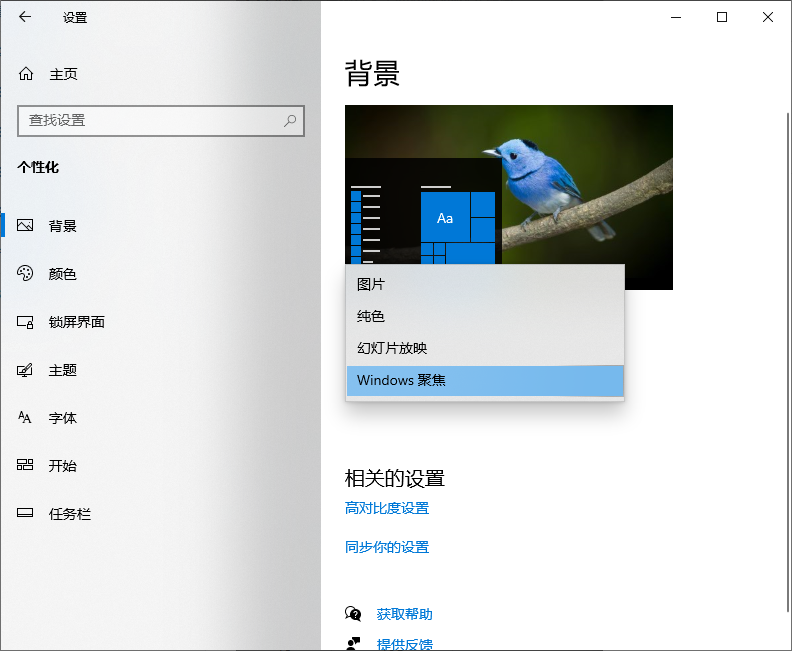This screenshot has width=792, height=651.
Task: Click the picture icon beside 背景
Action: click(25, 225)
